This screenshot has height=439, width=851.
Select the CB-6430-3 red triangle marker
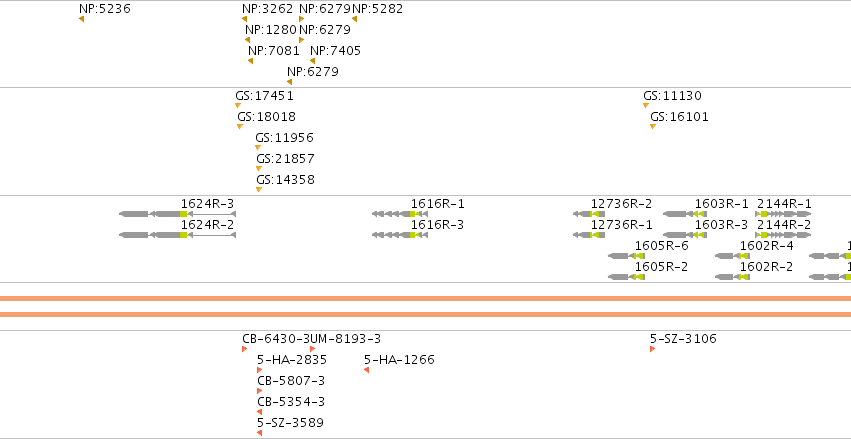tap(245, 349)
